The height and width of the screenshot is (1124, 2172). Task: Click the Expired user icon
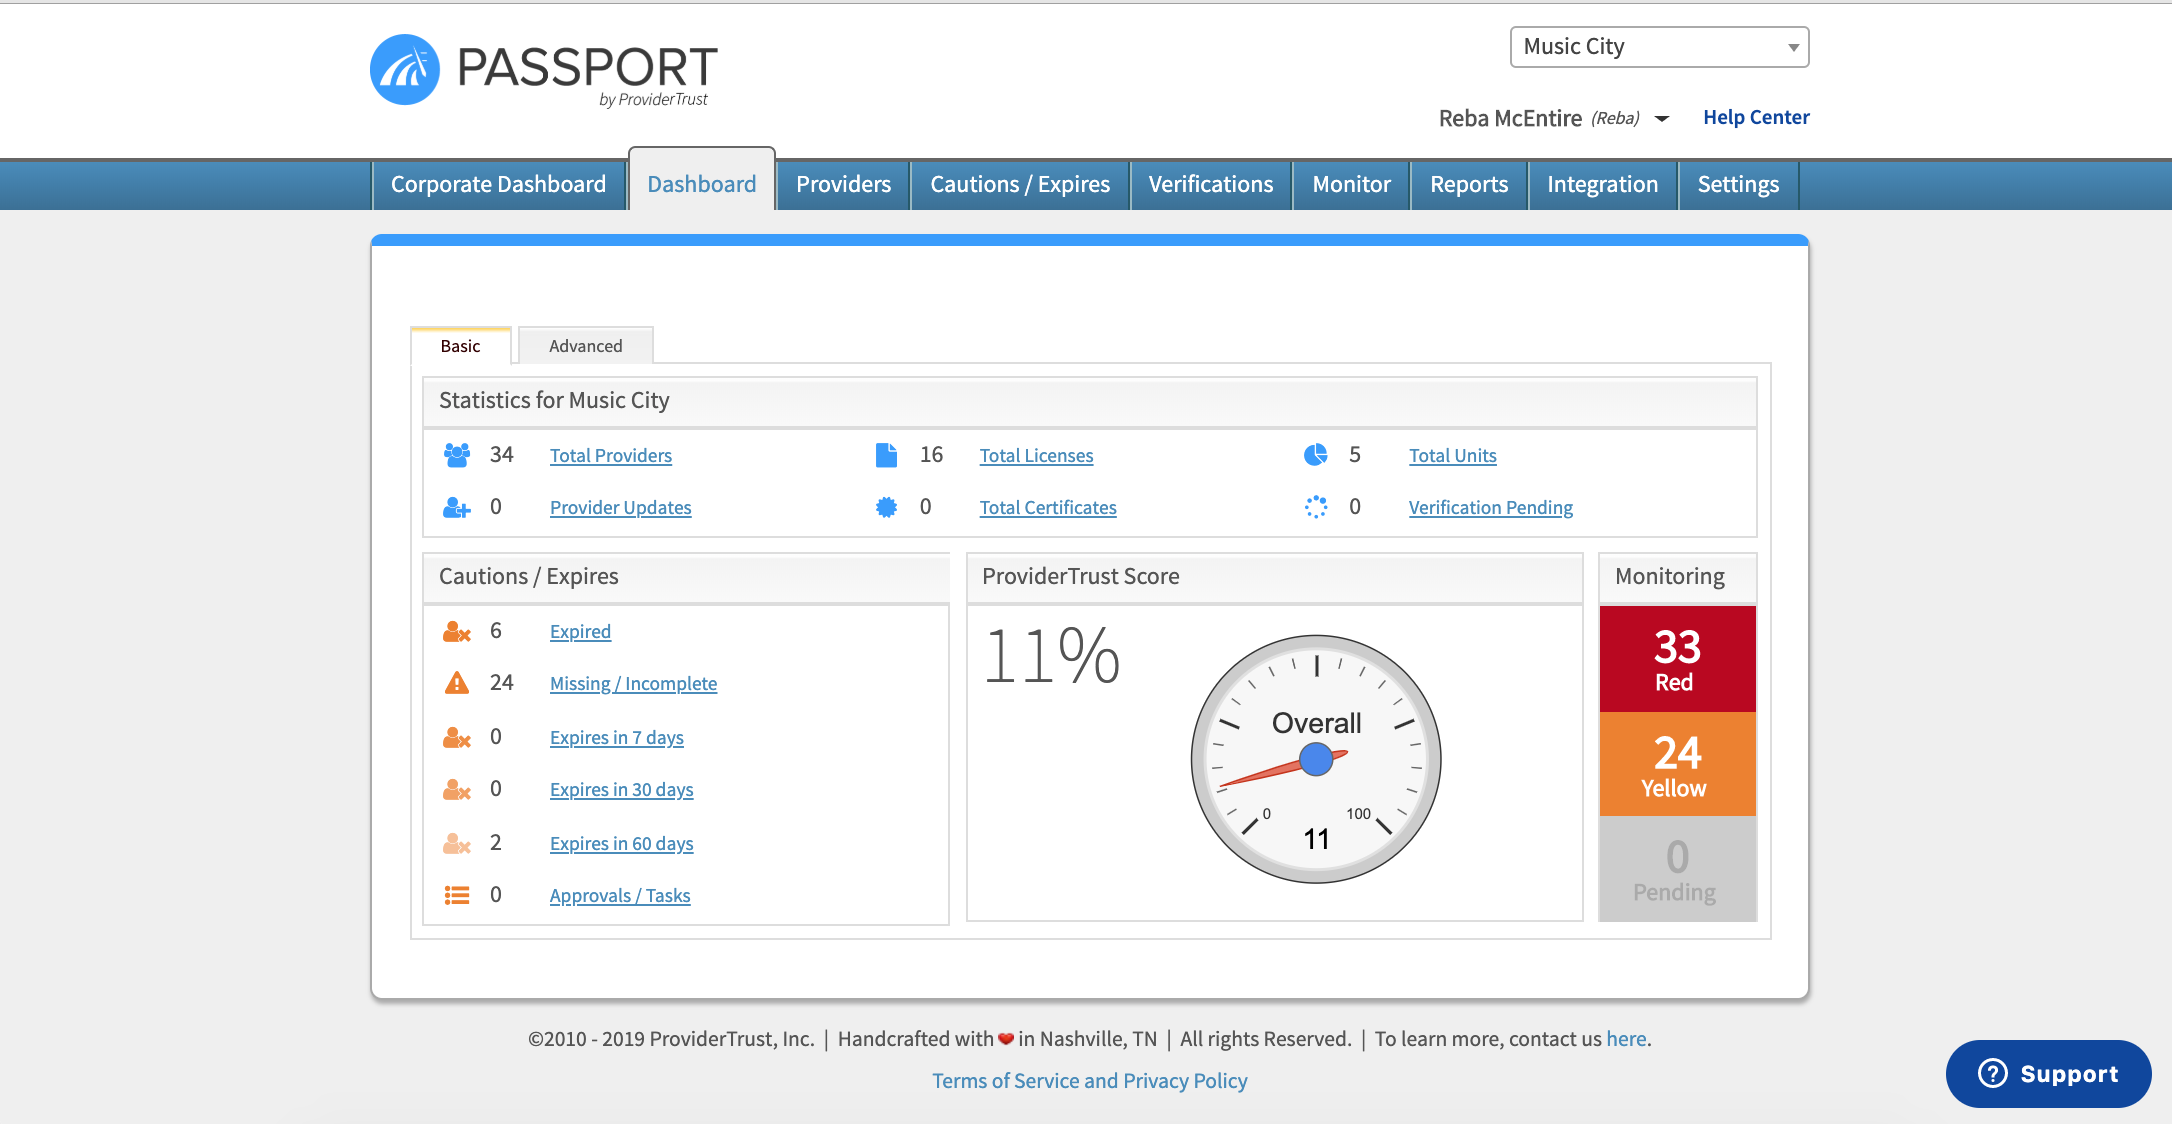pos(457,632)
